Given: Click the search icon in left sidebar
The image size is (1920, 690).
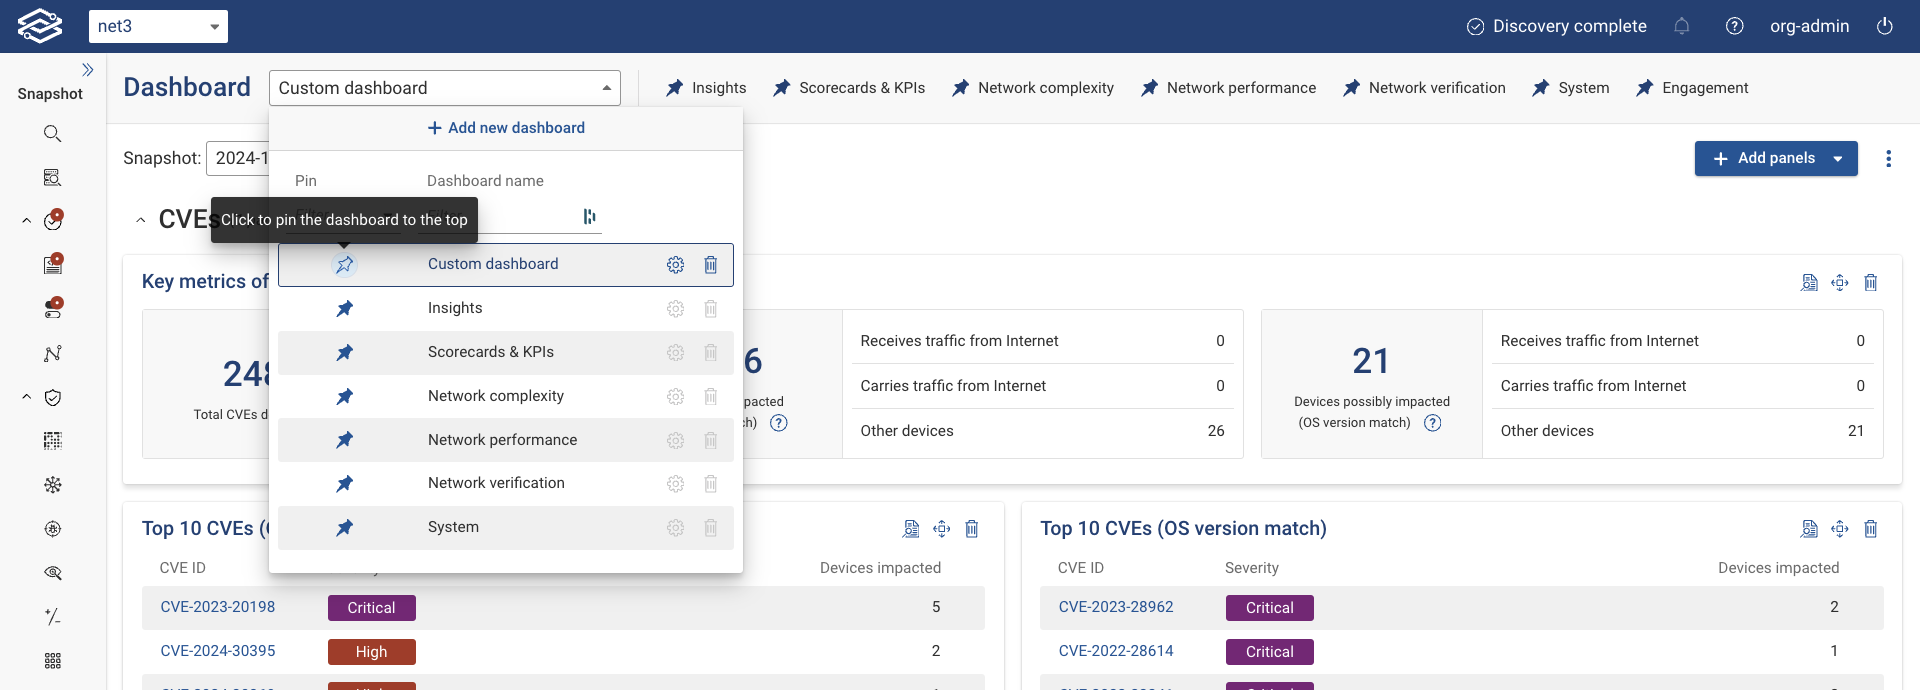Looking at the screenshot, I should coord(53,134).
